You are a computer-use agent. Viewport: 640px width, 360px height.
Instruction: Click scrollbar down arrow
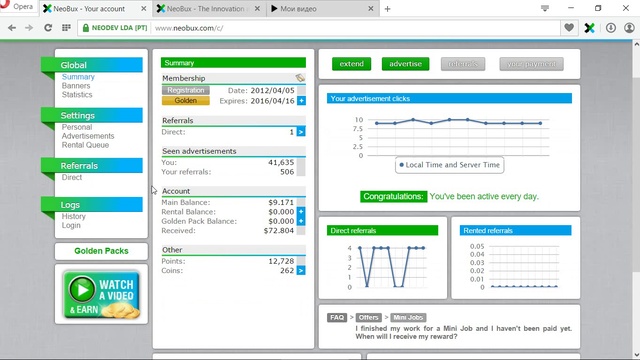(636, 355)
